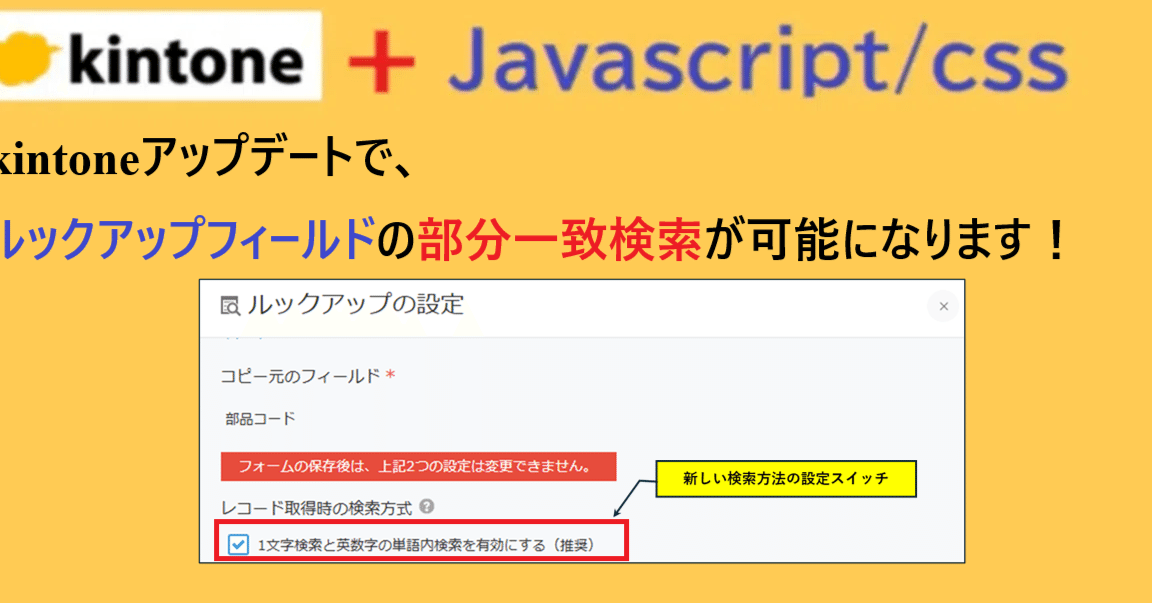
Task: Click the 部分一致検索 red headline text
Action: tap(560, 240)
